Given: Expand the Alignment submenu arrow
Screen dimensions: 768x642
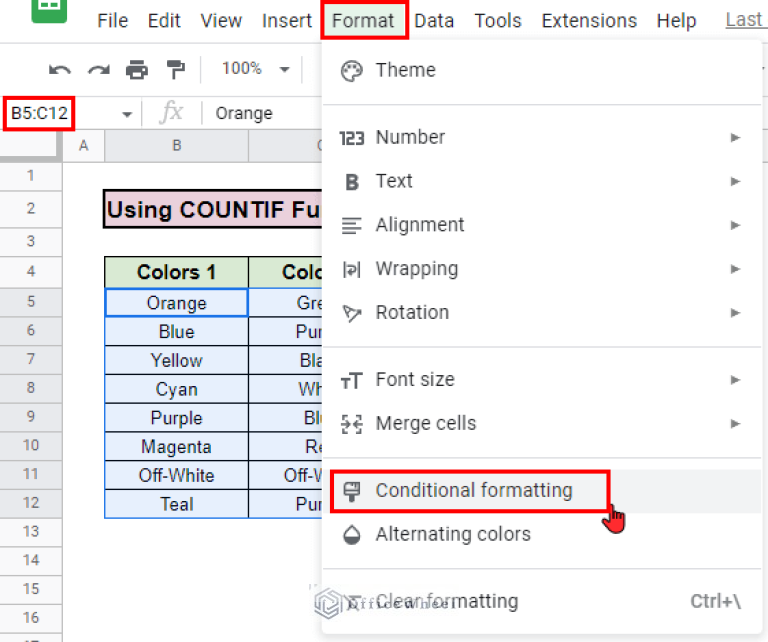Looking at the screenshot, I should (x=735, y=225).
